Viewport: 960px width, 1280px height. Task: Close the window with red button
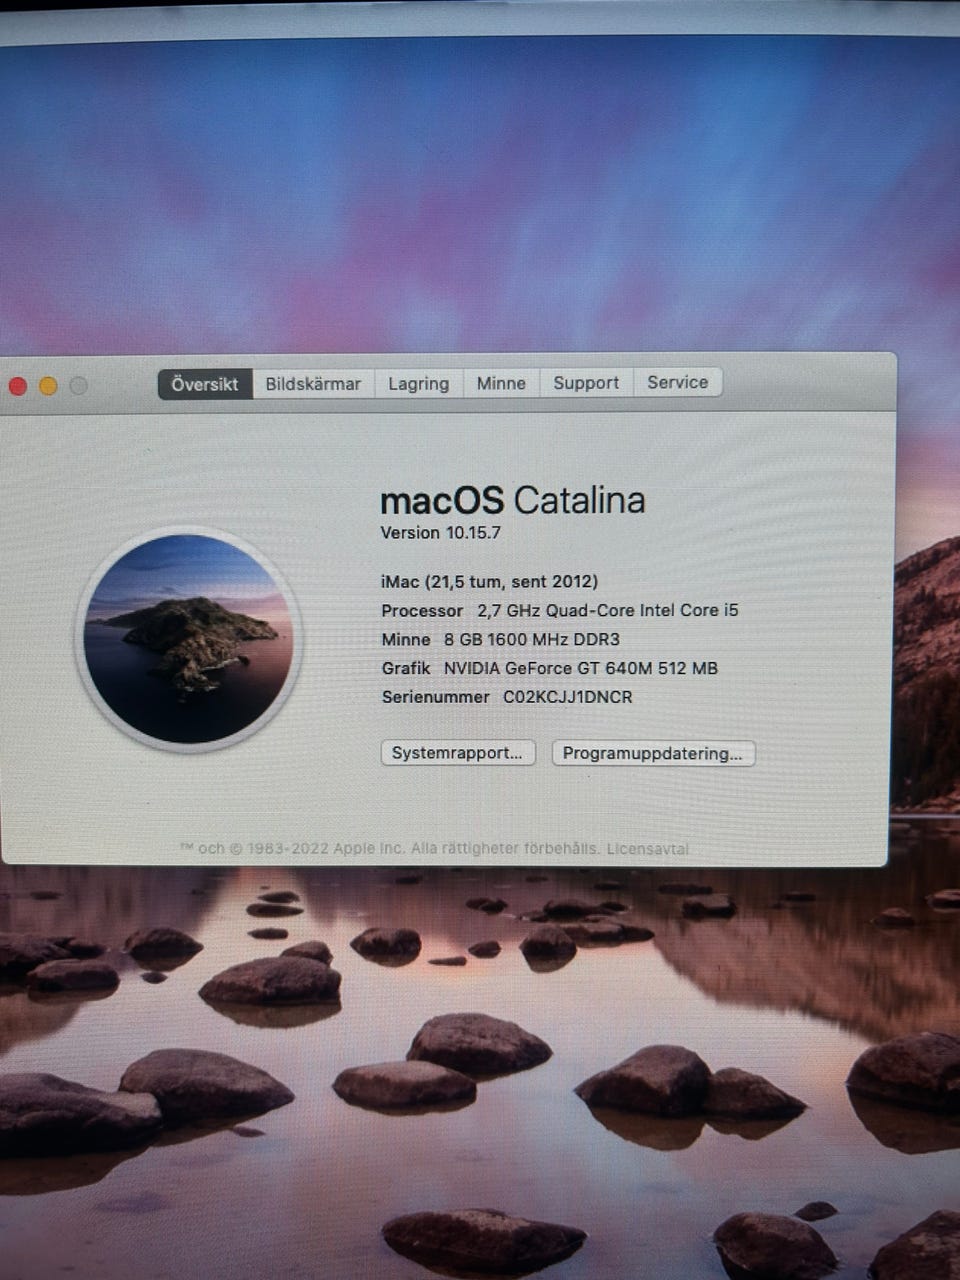(x=18, y=386)
